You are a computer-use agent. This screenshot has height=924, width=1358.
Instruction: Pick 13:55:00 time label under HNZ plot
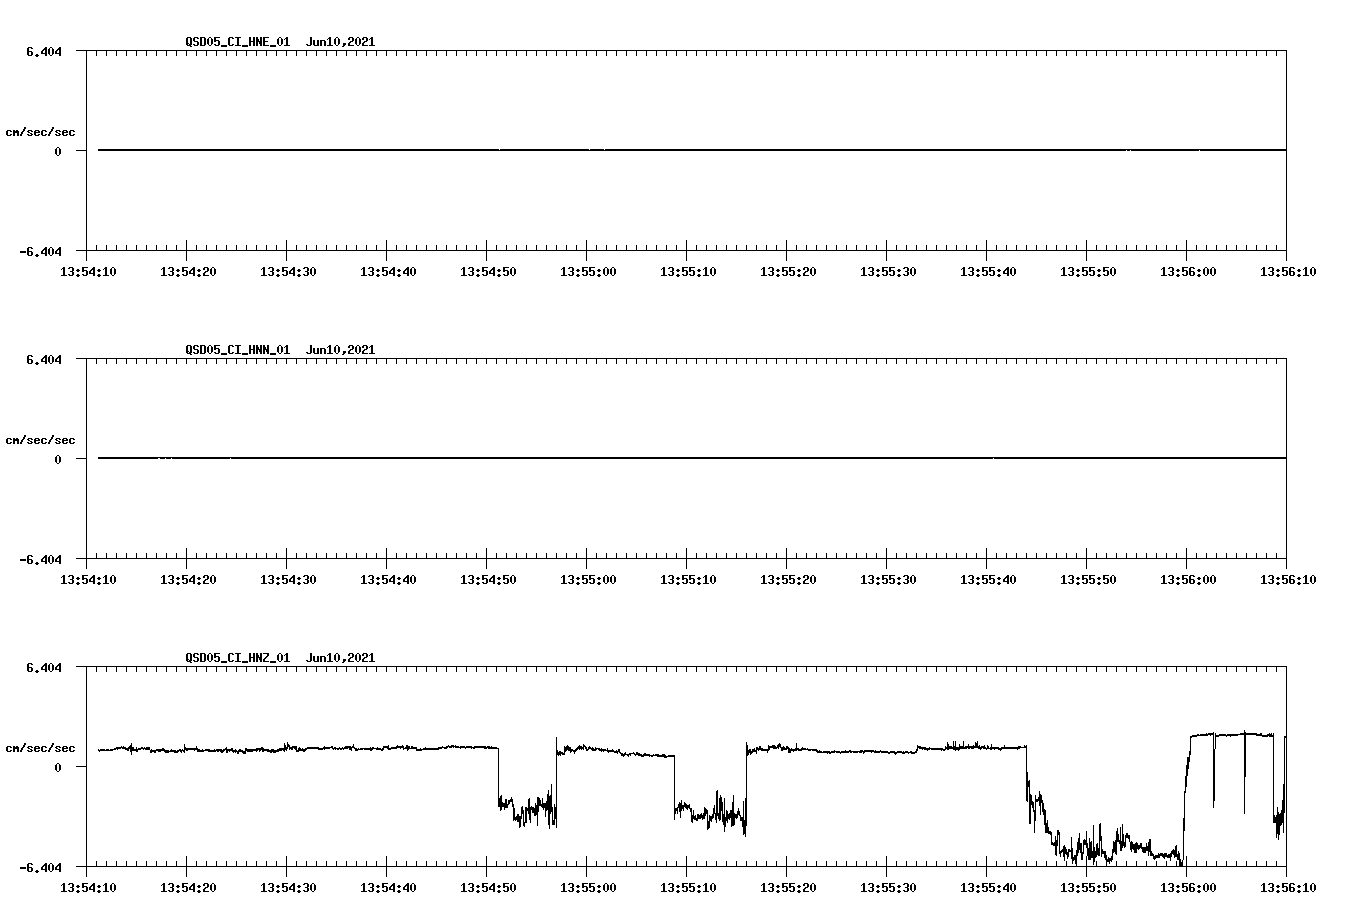tap(587, 887)
